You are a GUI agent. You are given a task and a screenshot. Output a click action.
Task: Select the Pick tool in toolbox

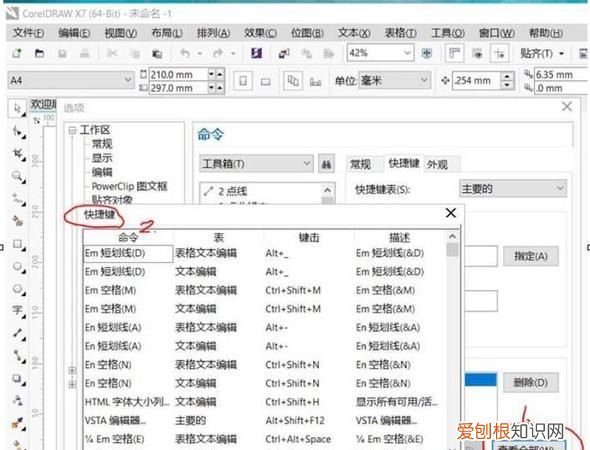coord(17,109)
